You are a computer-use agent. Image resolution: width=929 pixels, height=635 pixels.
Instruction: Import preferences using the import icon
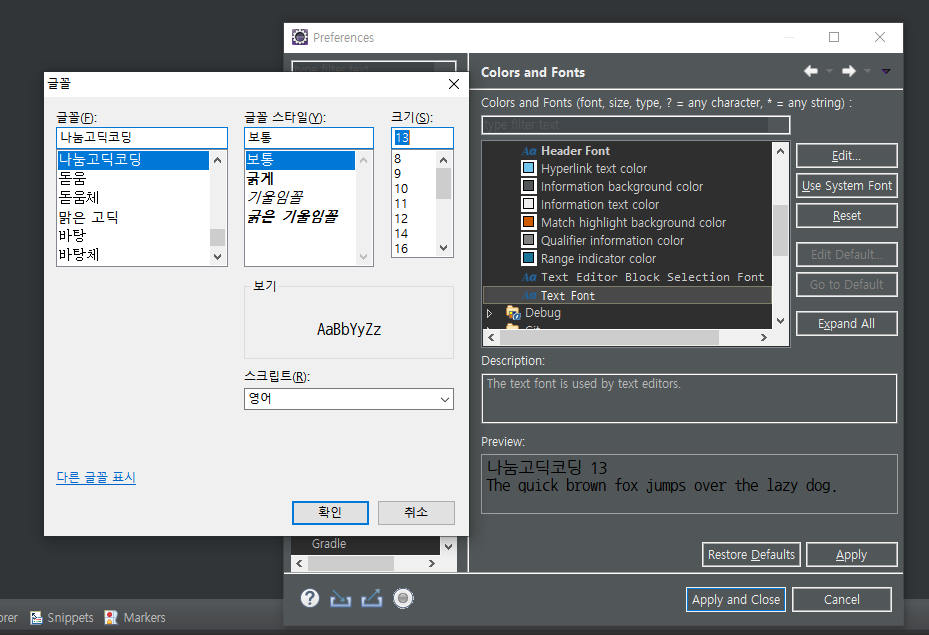pyautogui.click(x=340, y=598)
